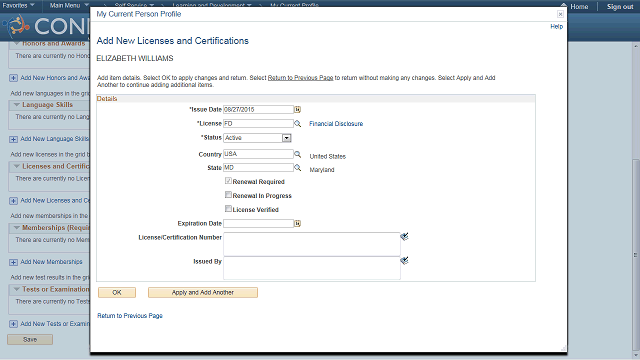Toggle the Renewal Required checkbox
640x360 pixels.
pyautogui.click(x=228, y=181)
